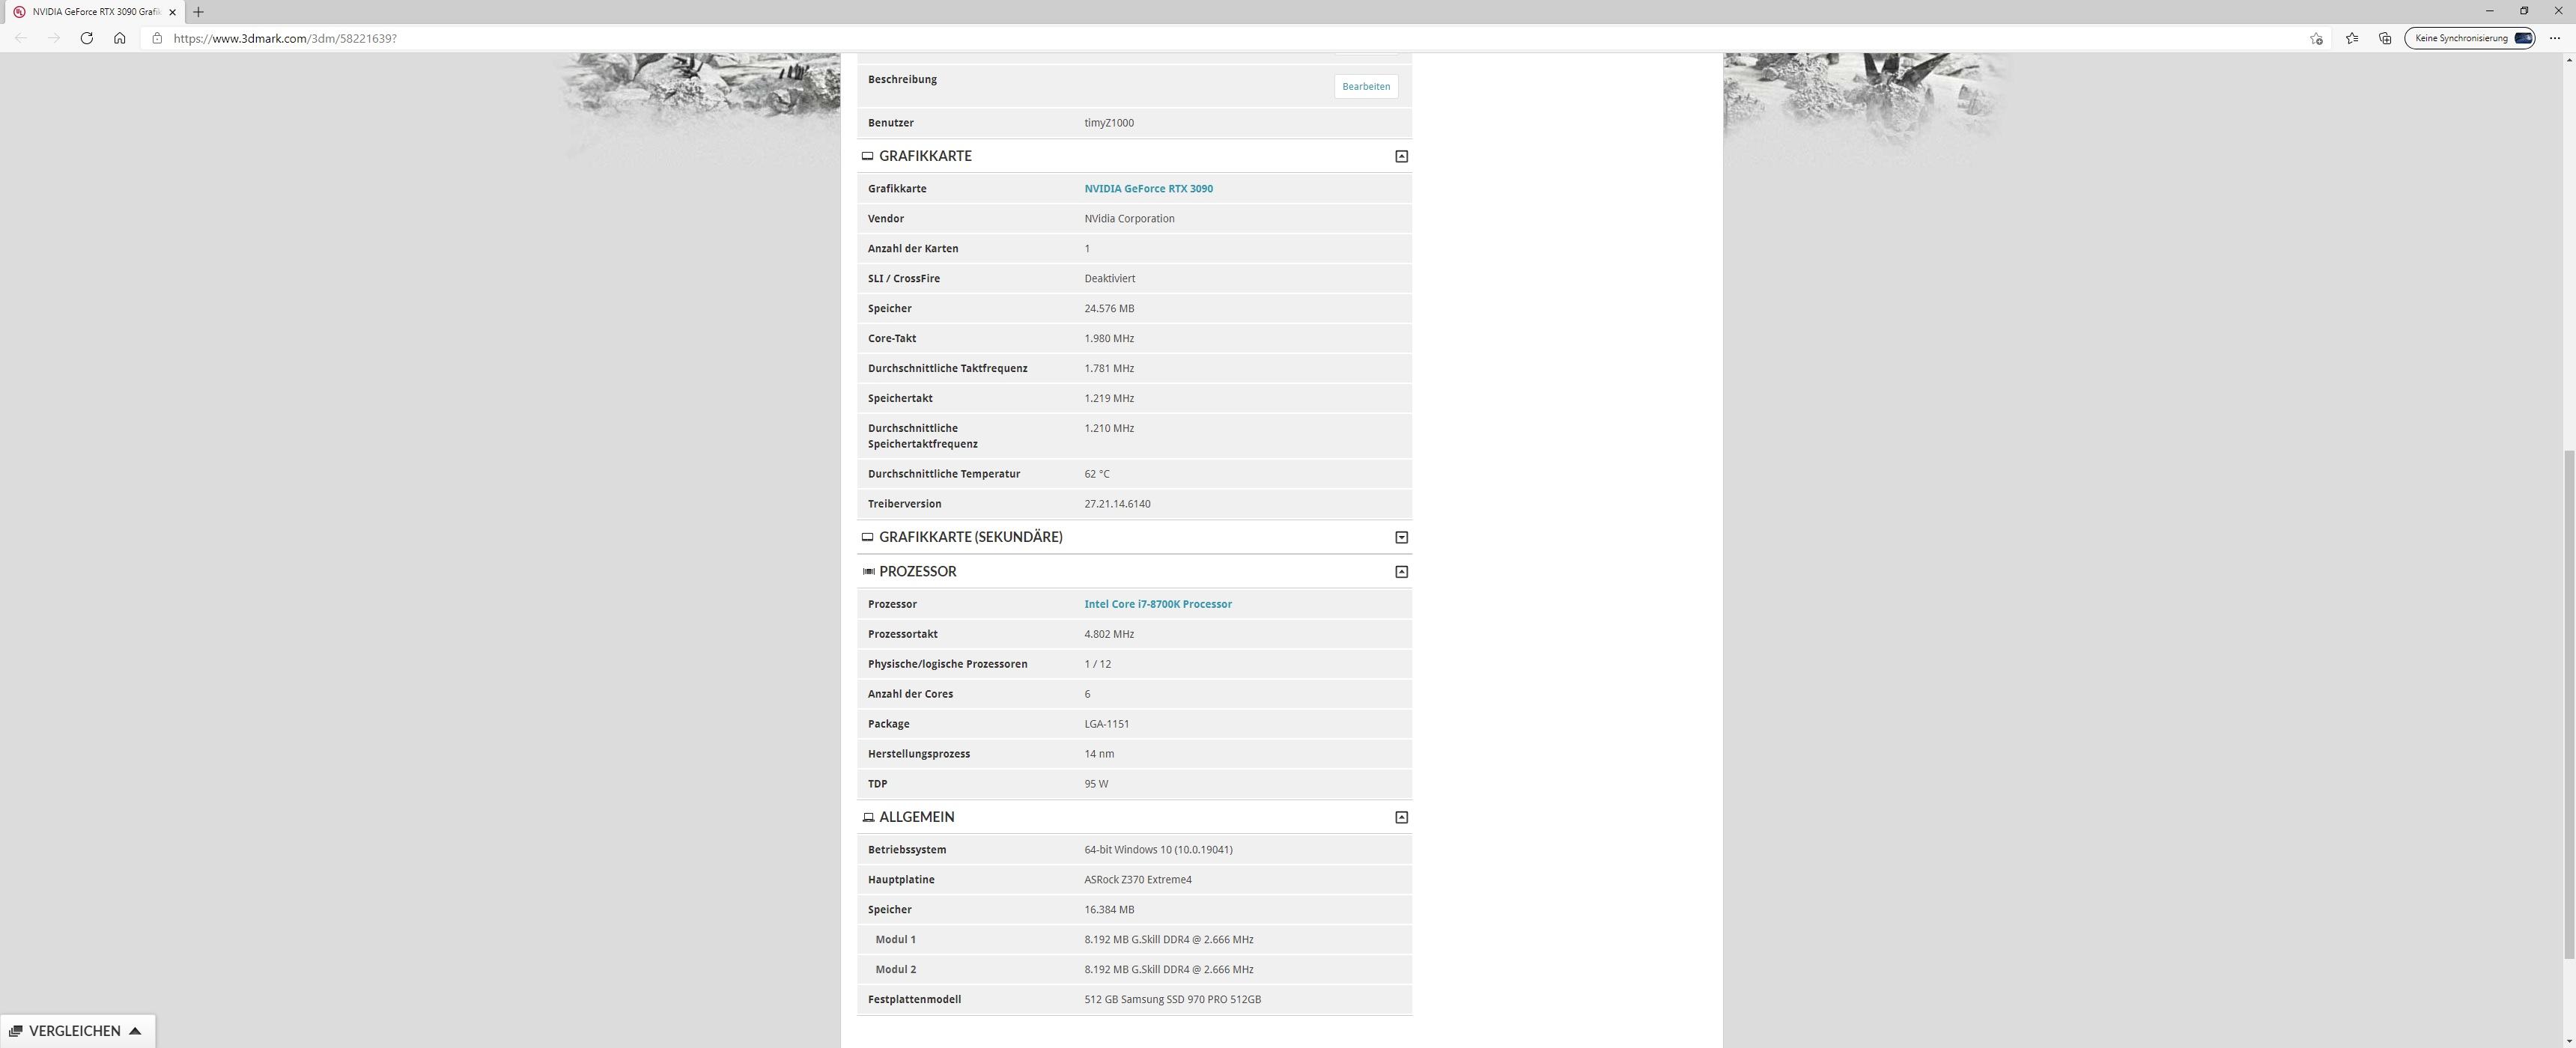Click the VERGLEICHEN stack icon
Screen dimensions: 2576x1048
click(16, 1031)
